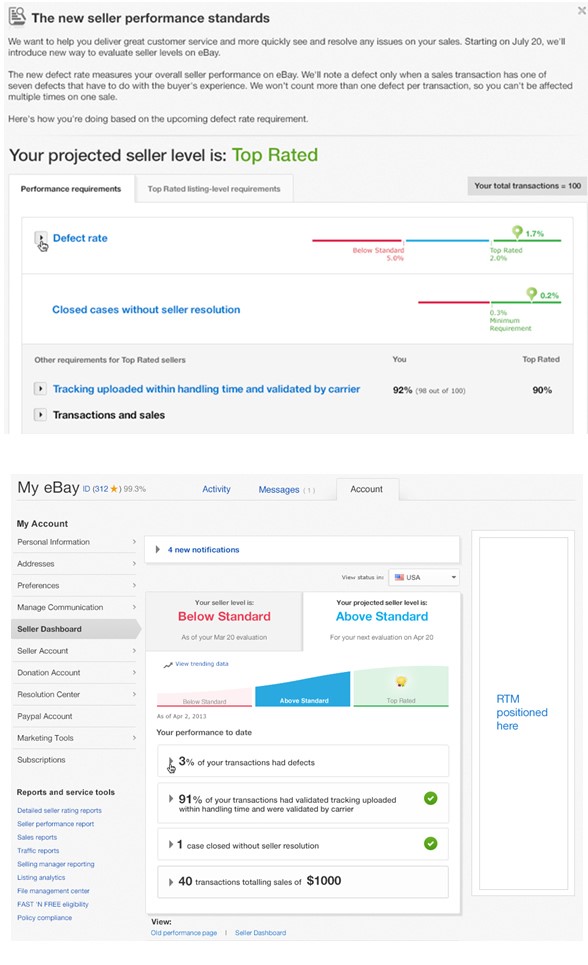Open Personal Information in My Account

pyautogui.click(x=75, y=542)
